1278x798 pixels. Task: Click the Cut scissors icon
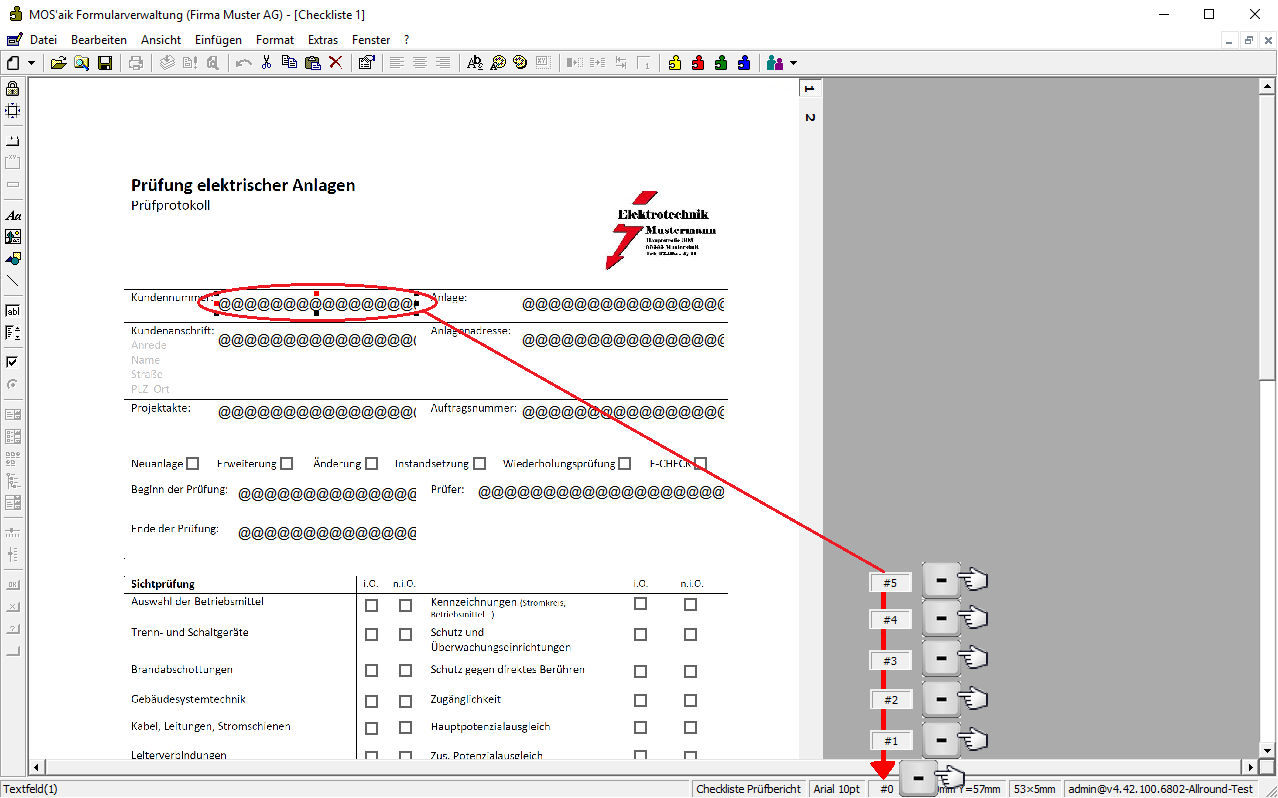pos(266,63)
